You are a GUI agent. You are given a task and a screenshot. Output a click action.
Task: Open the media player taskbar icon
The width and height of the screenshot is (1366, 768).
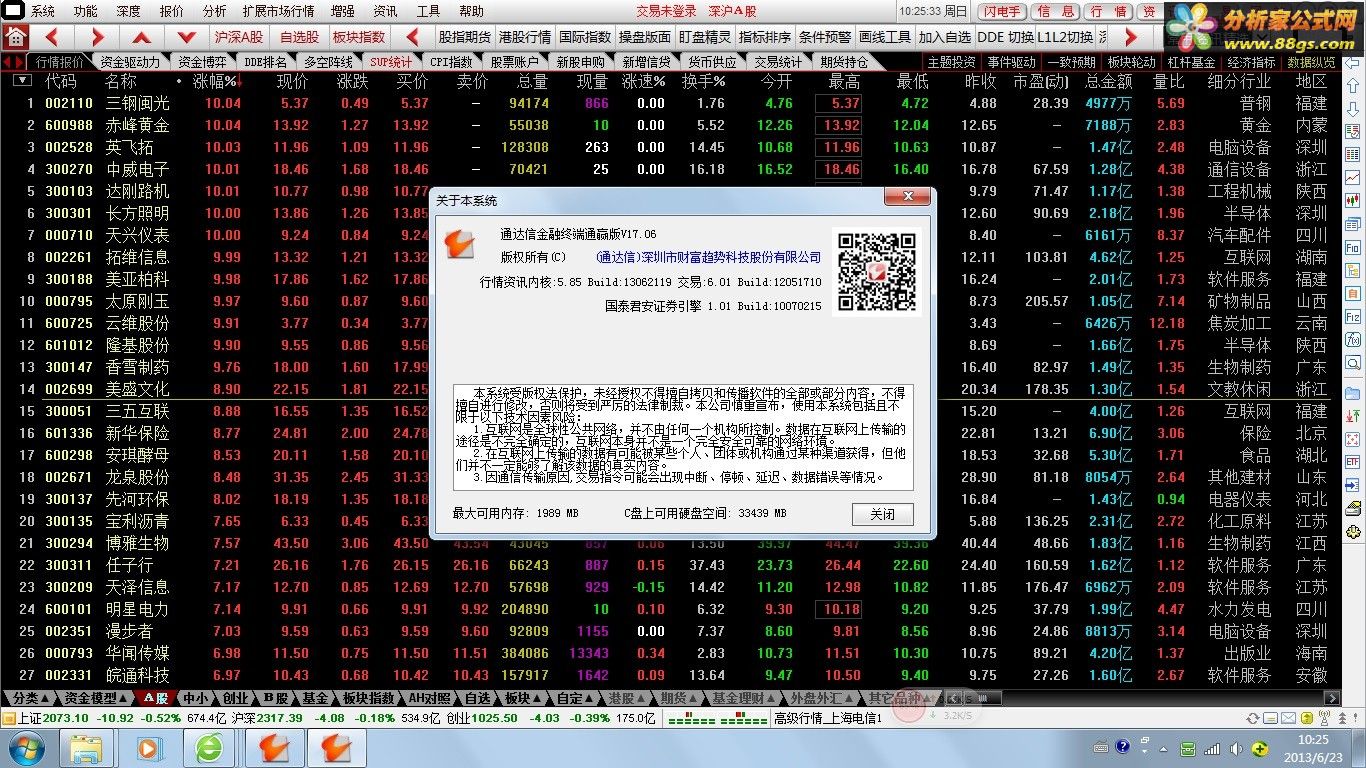149,747
